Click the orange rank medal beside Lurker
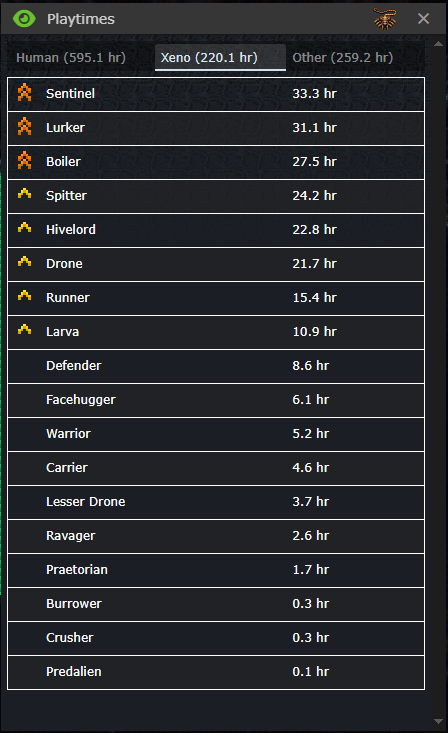 point(25,127)
